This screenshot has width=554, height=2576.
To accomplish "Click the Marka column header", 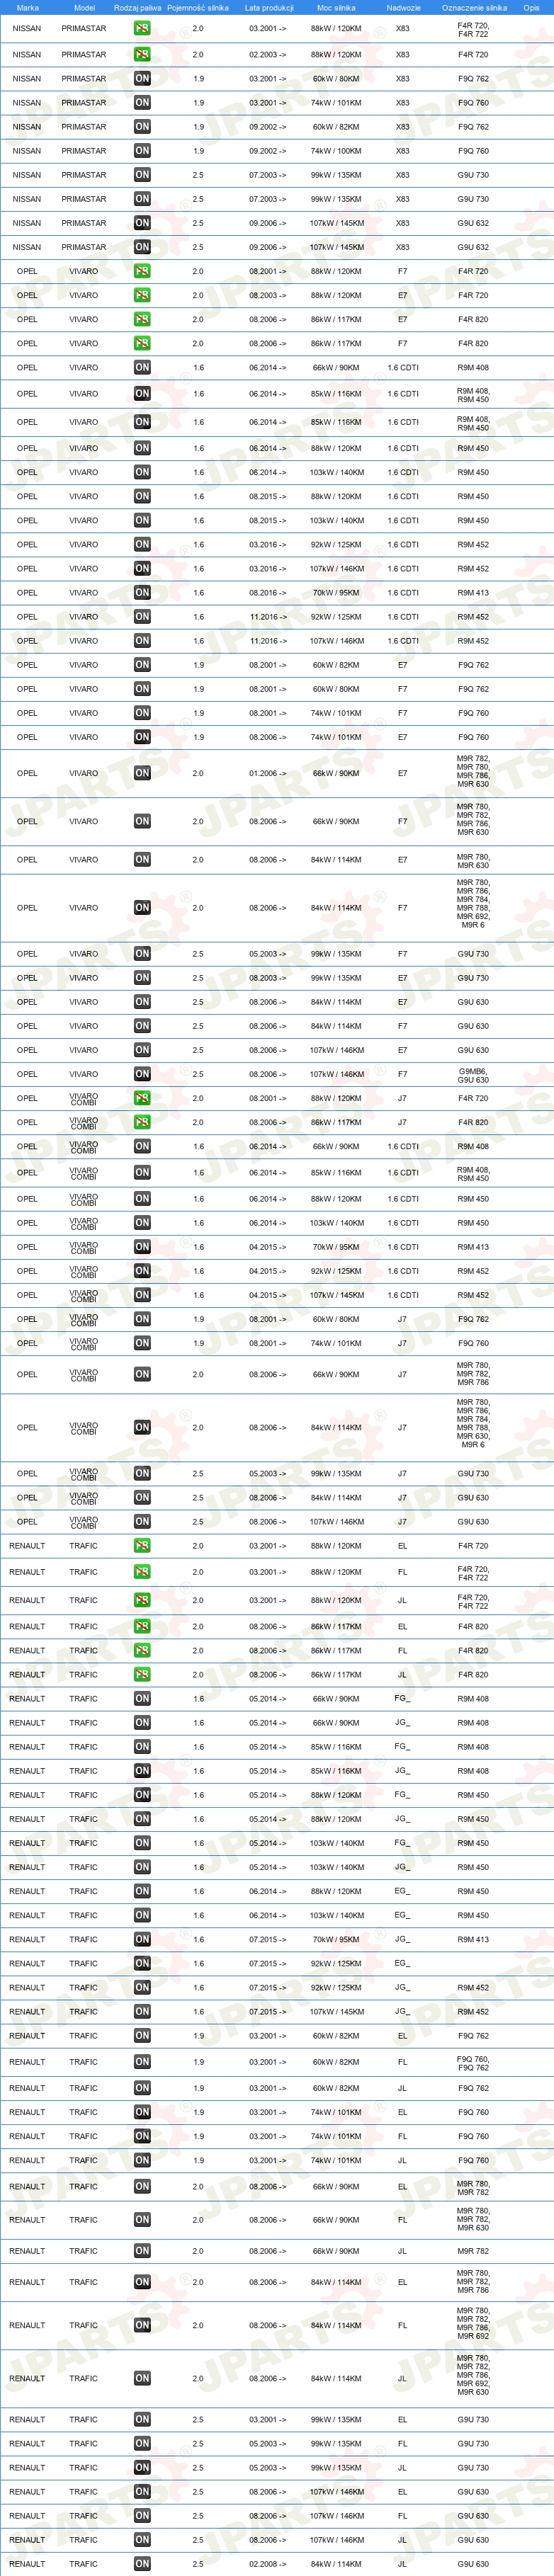I will coord(27,7).
